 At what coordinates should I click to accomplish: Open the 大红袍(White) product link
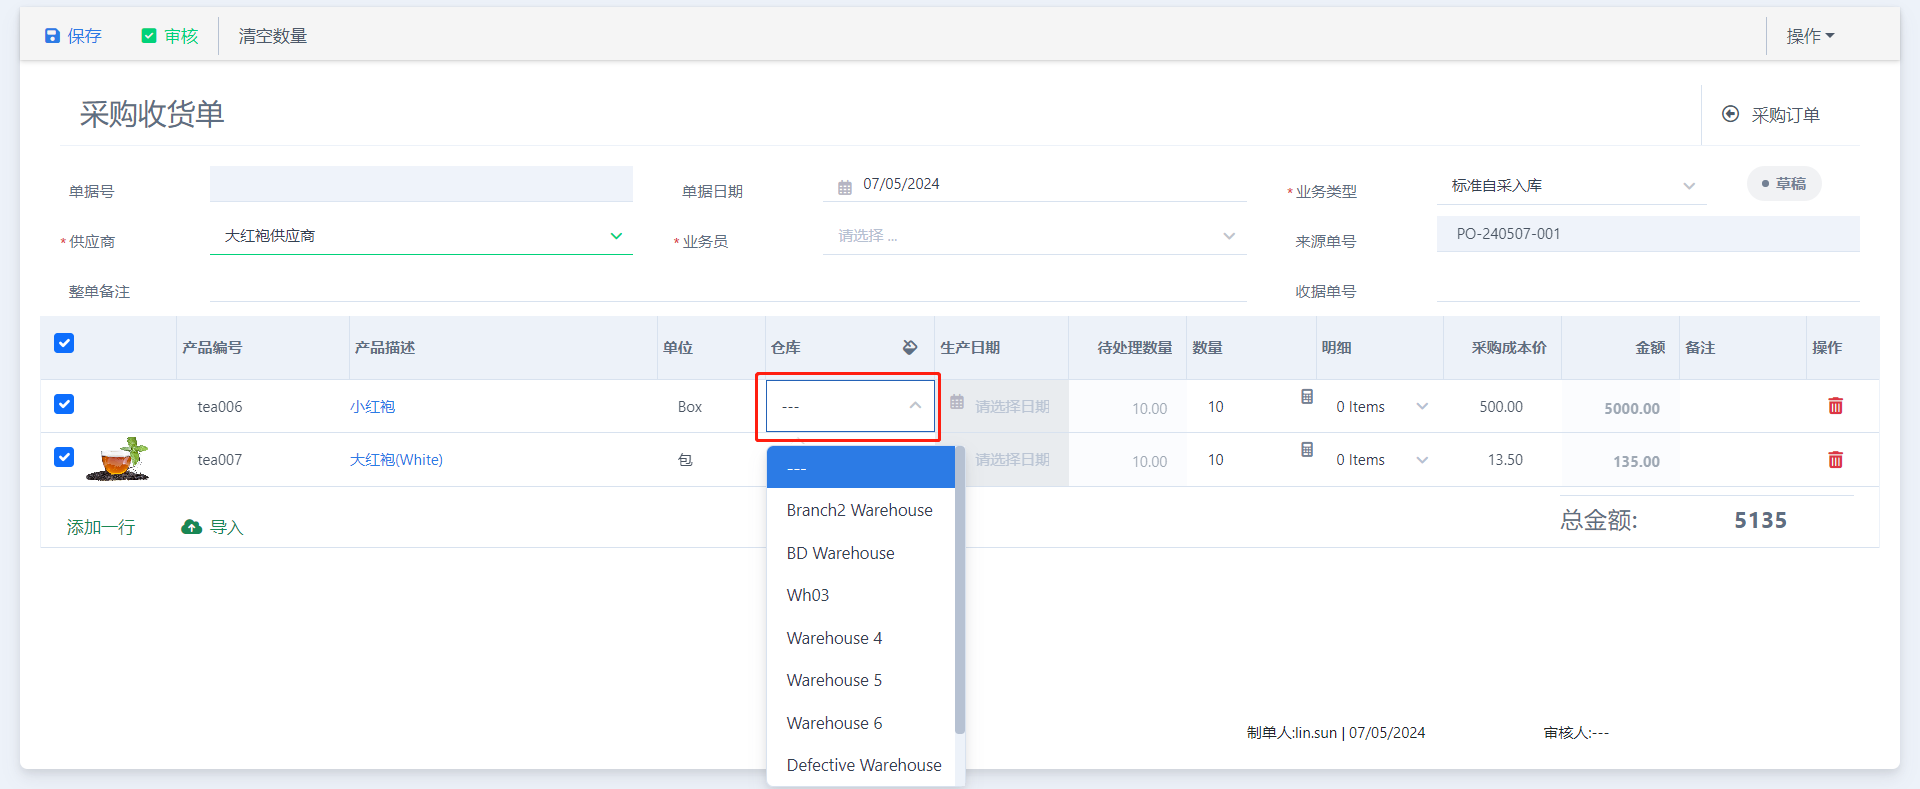(x=396, y=460)
